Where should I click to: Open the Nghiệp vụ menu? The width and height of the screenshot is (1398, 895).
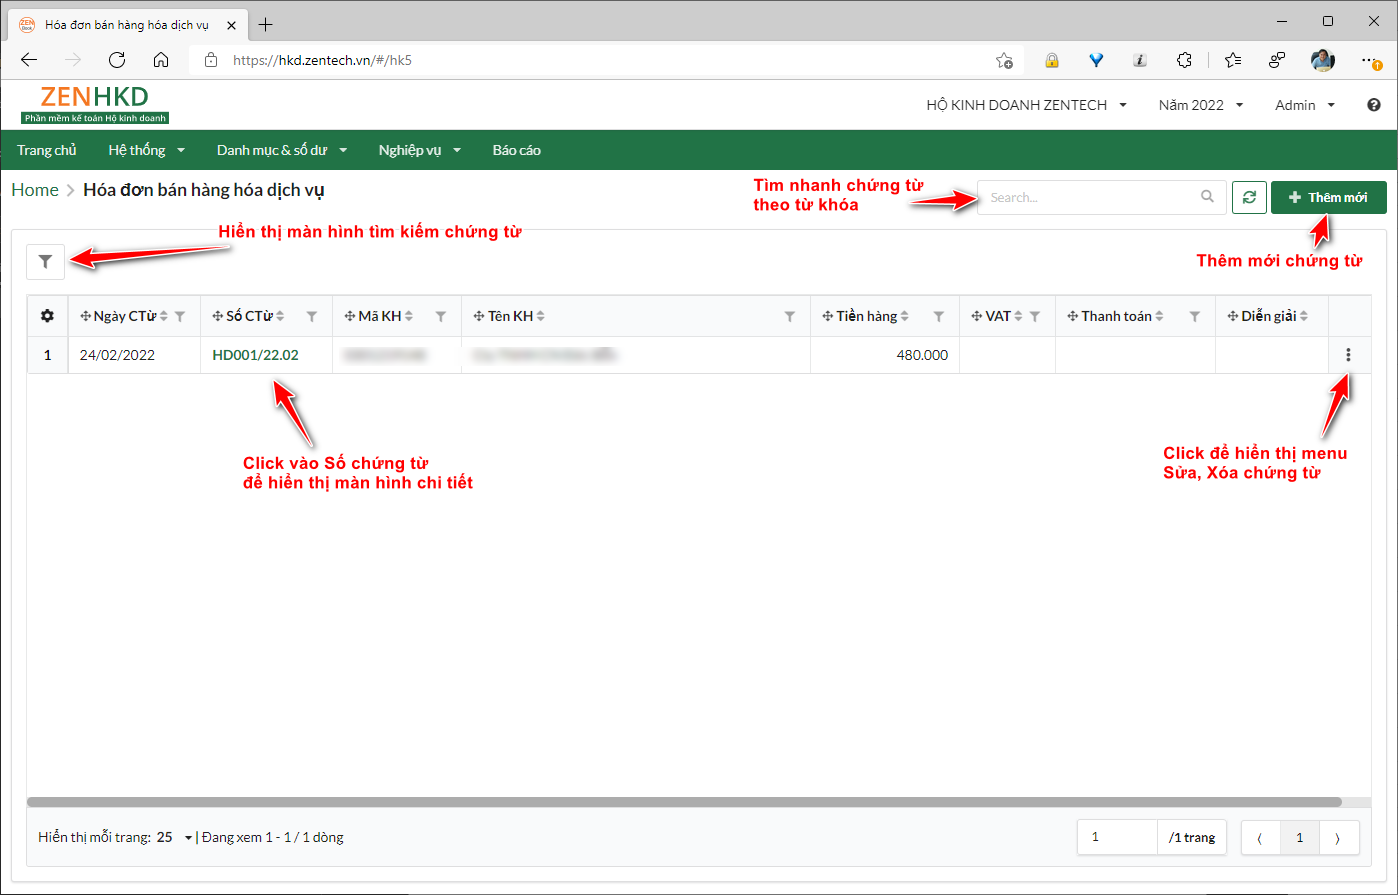pyautogui.click(x=419, y=151)
